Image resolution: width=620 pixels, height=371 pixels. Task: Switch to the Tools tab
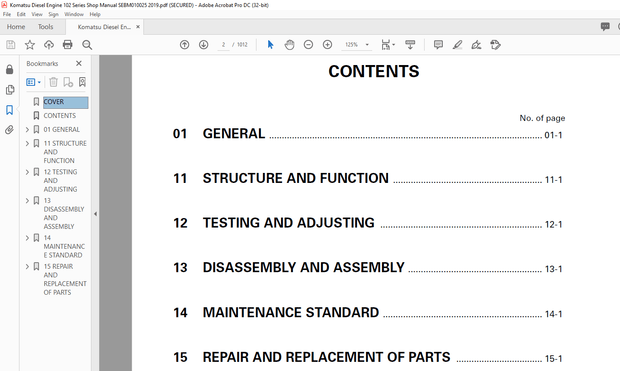(45, 26)
